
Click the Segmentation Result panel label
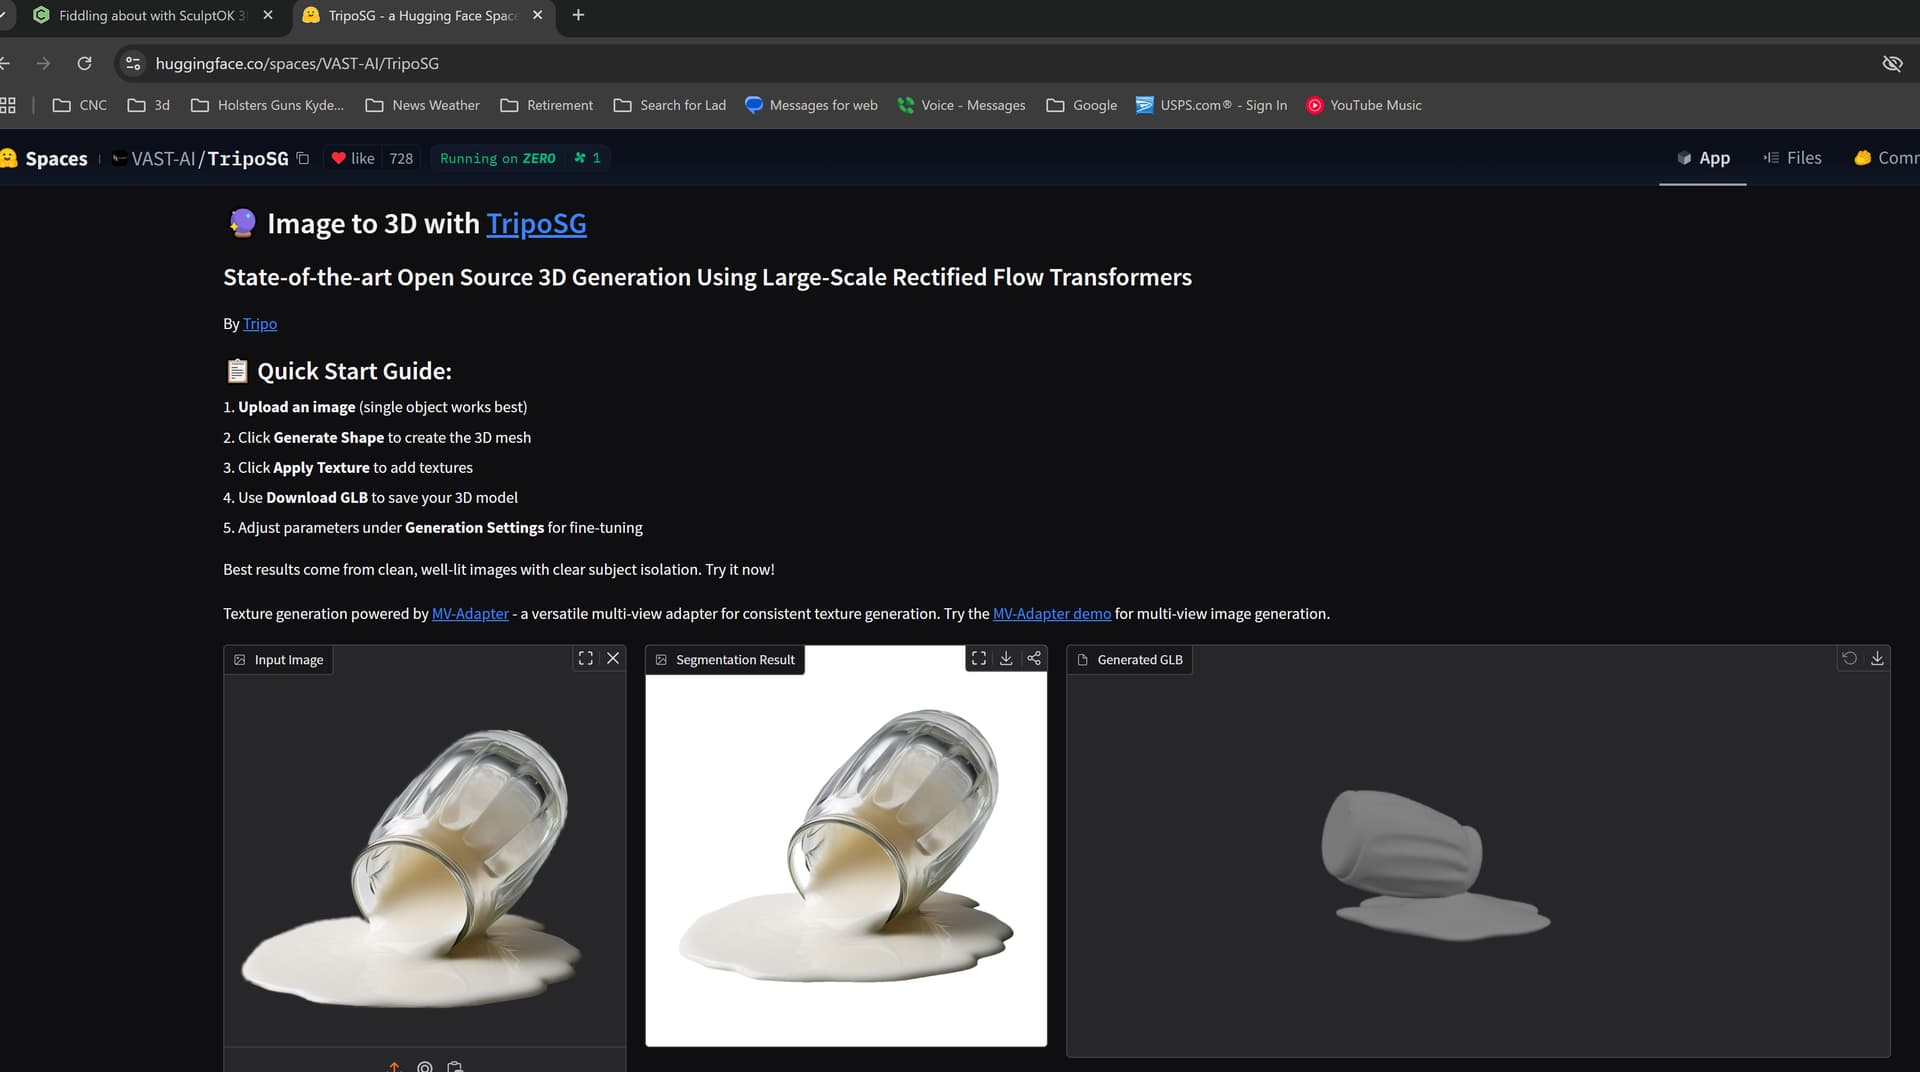coord(726,659)
